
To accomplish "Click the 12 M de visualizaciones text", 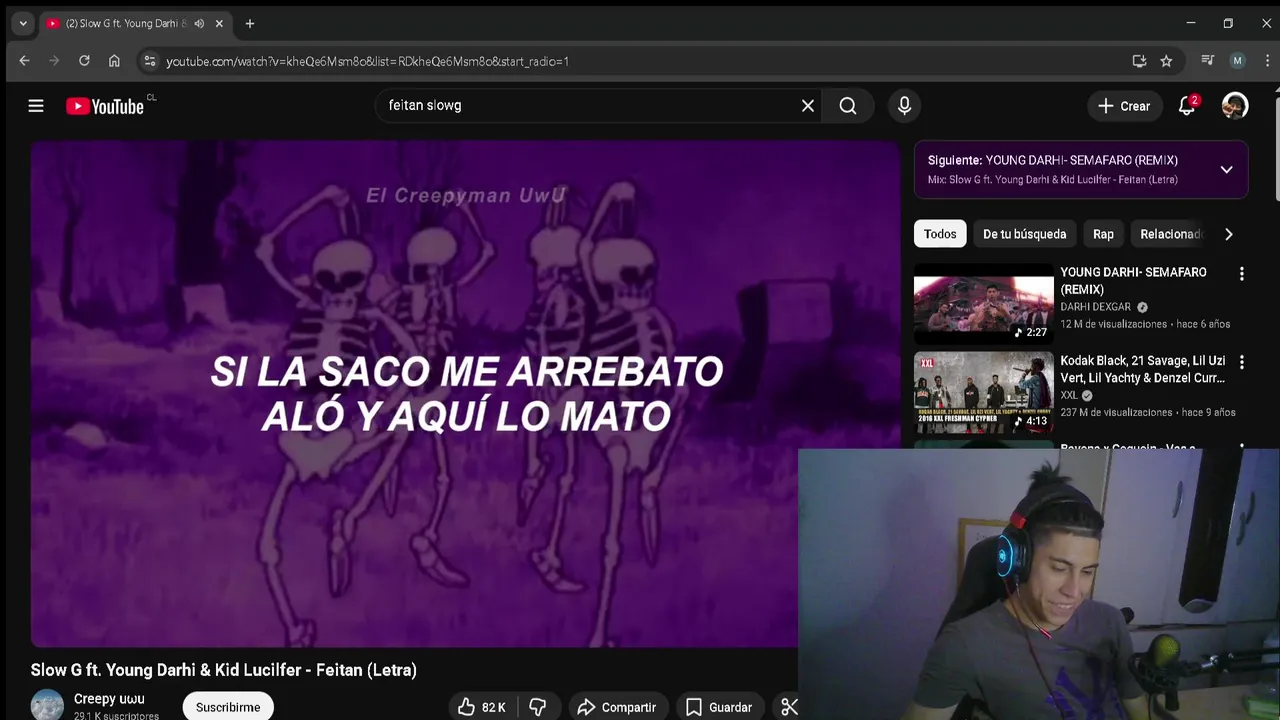I will point(1114,324).
